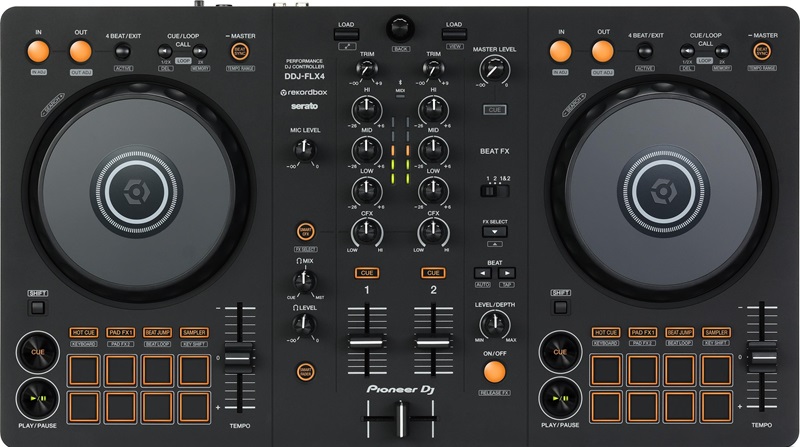This screenshot has width=800, height=447.
Task: Select left deck BEAT JUMP pad mode
Action: 158,332
